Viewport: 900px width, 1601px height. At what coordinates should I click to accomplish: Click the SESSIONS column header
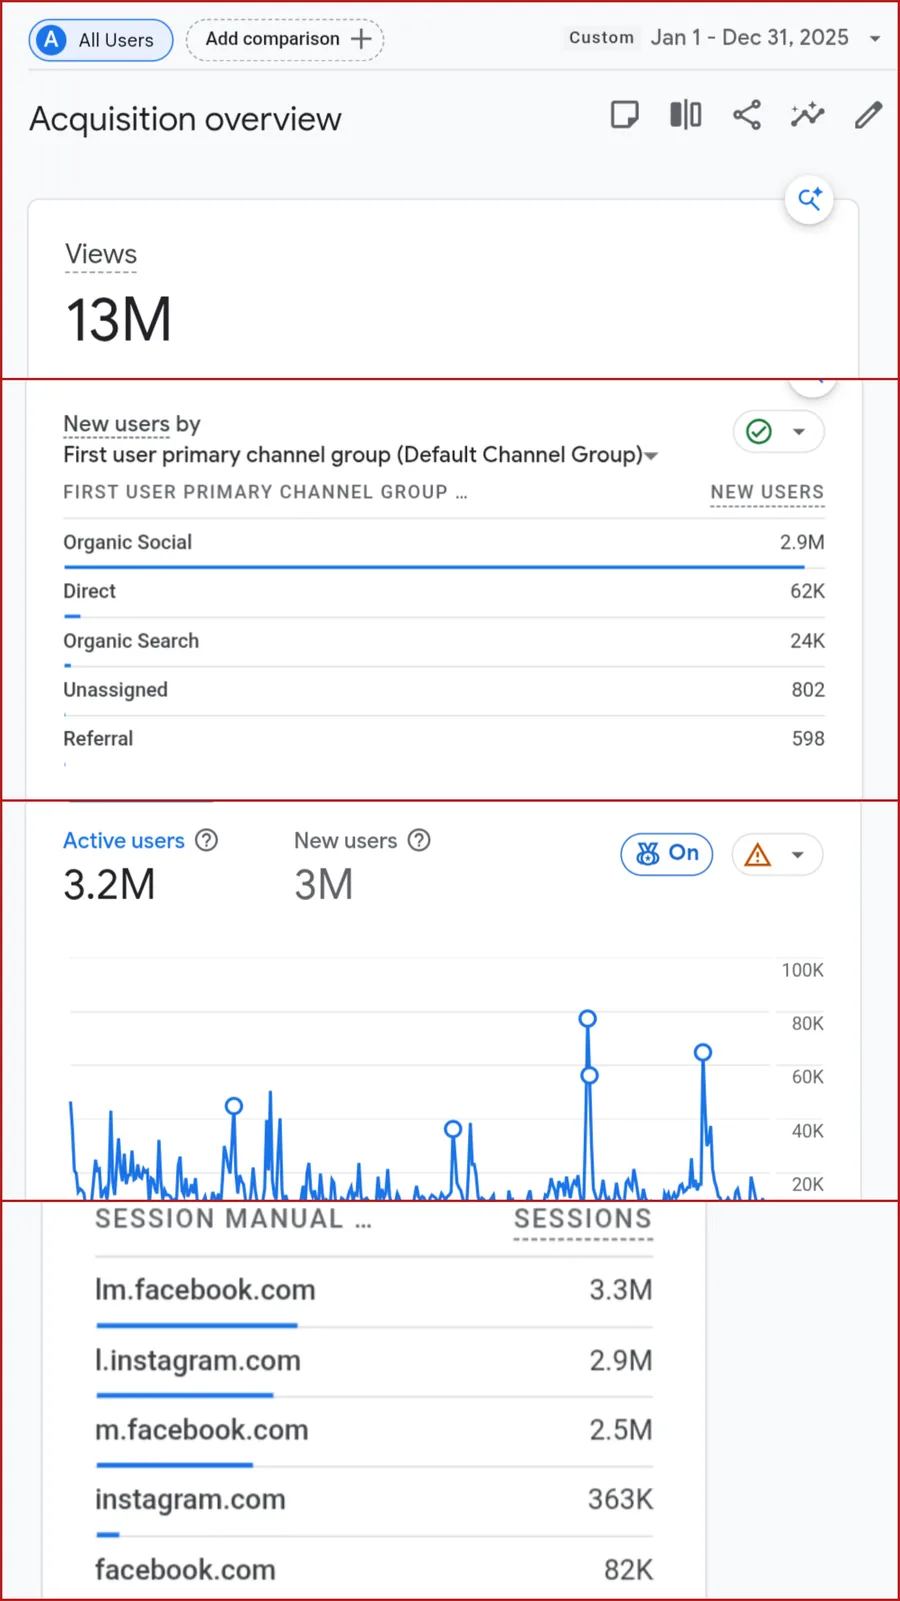(583, 1219)
